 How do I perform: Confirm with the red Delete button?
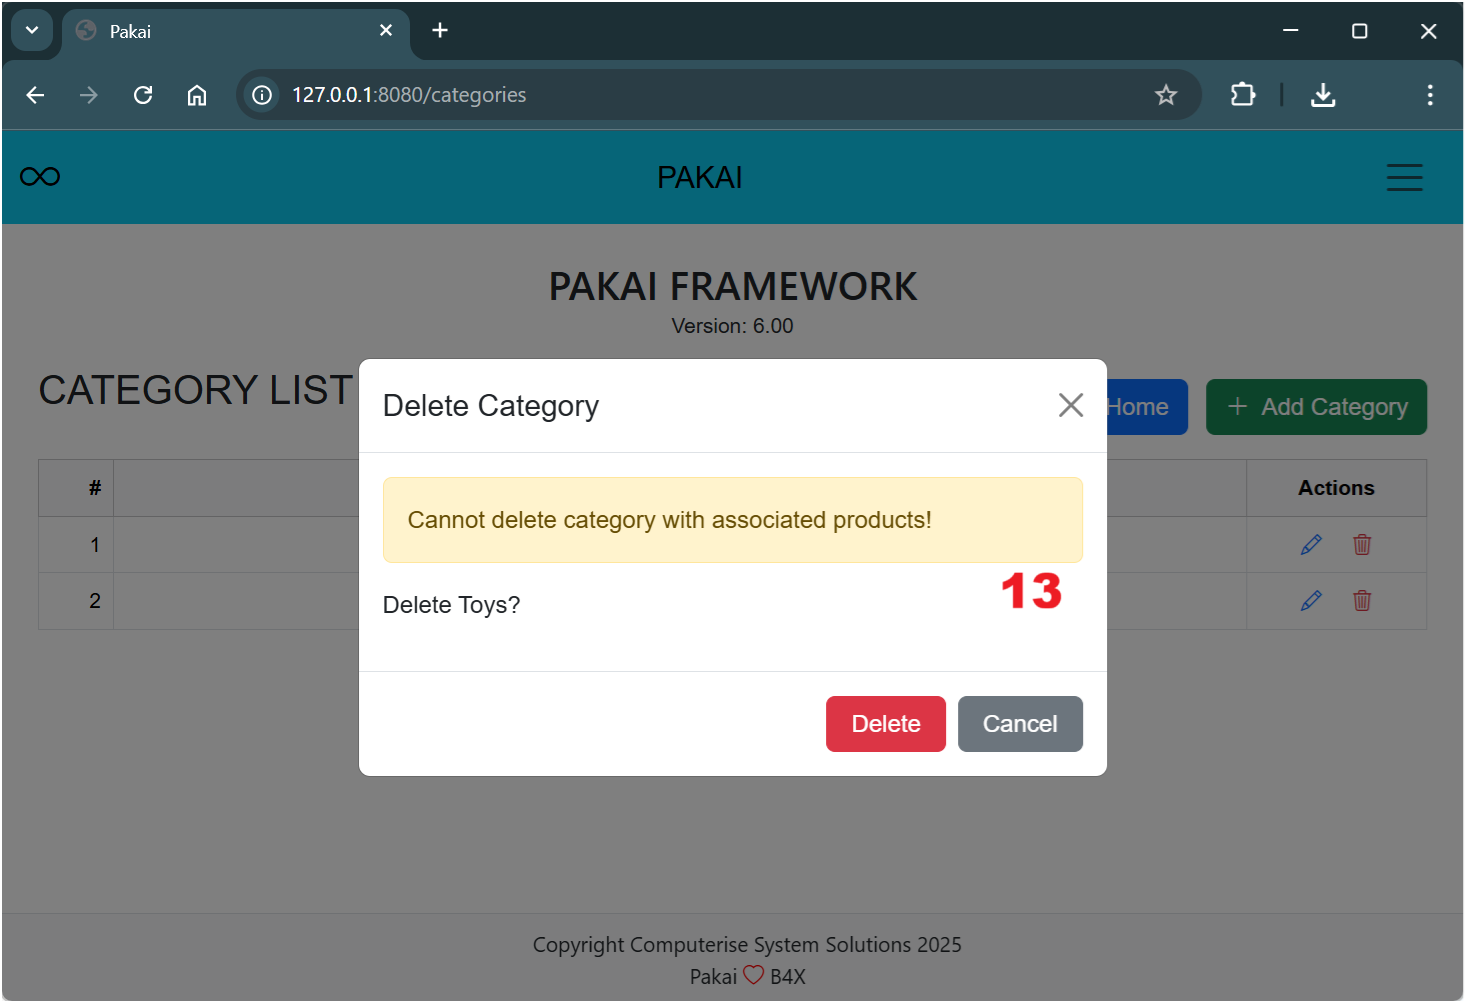point(885,724)
